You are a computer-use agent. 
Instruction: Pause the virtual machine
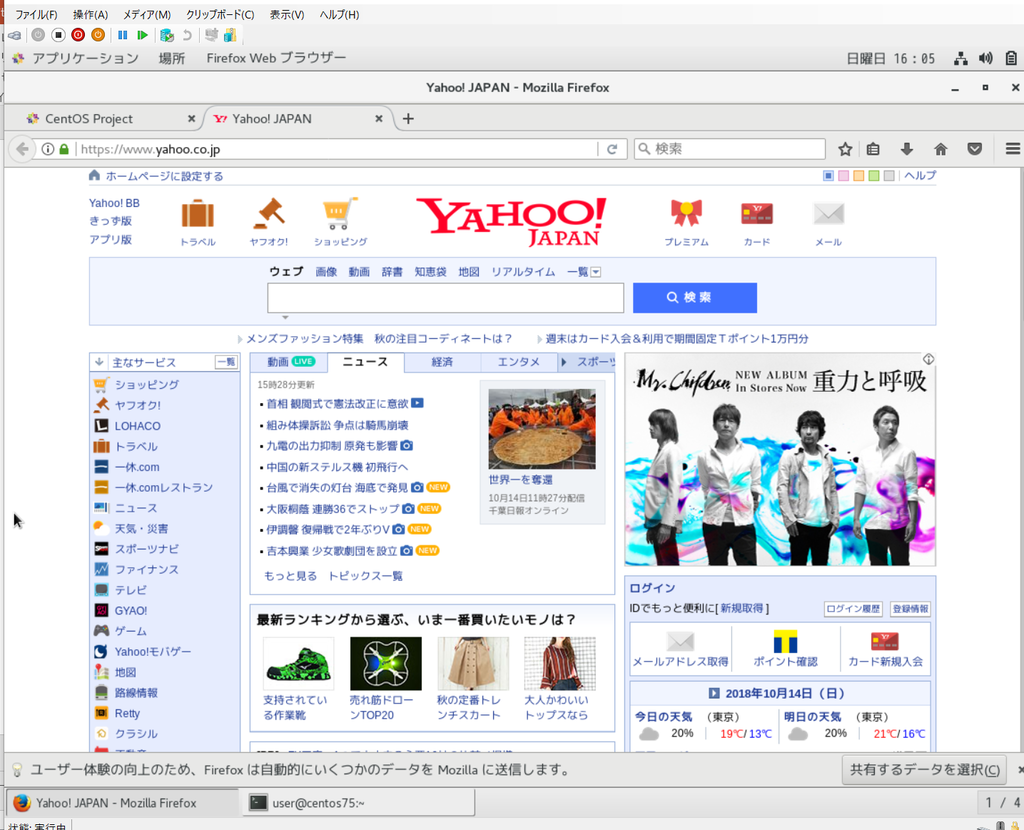point(123,35)
